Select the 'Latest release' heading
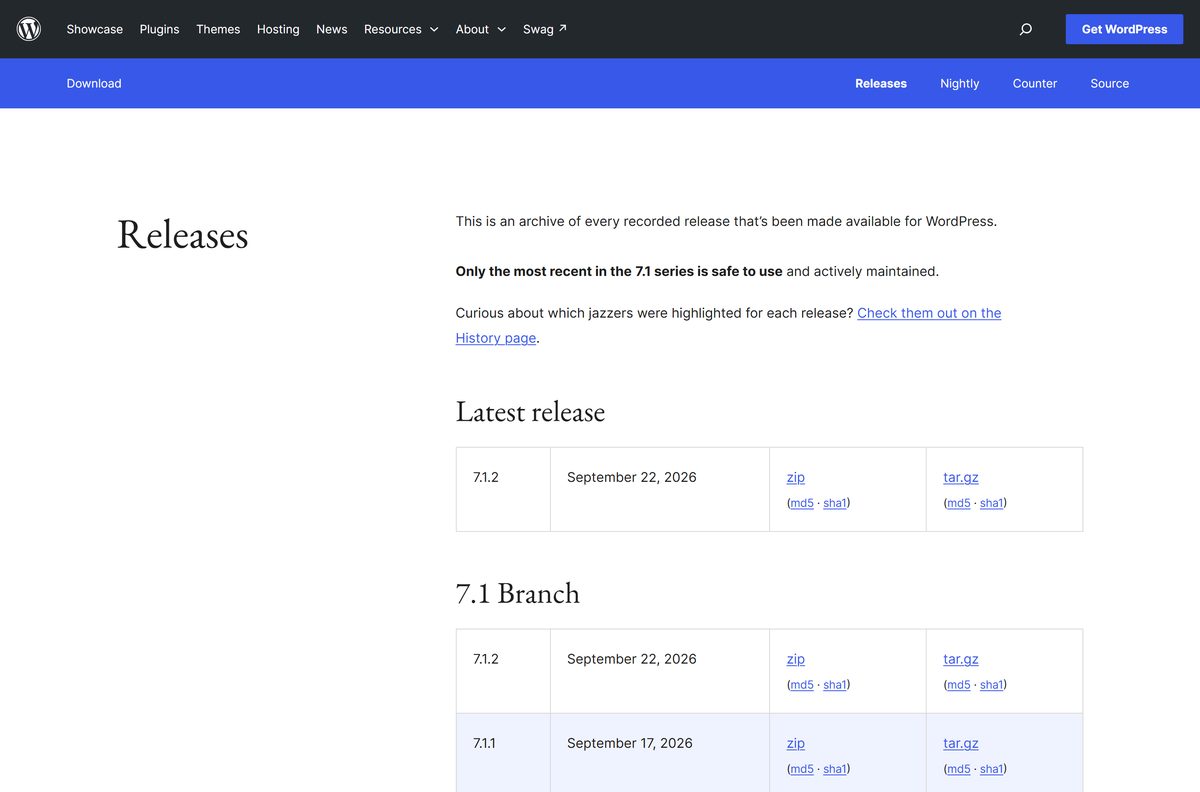1200x792 pixels. [x=530, y=412]
